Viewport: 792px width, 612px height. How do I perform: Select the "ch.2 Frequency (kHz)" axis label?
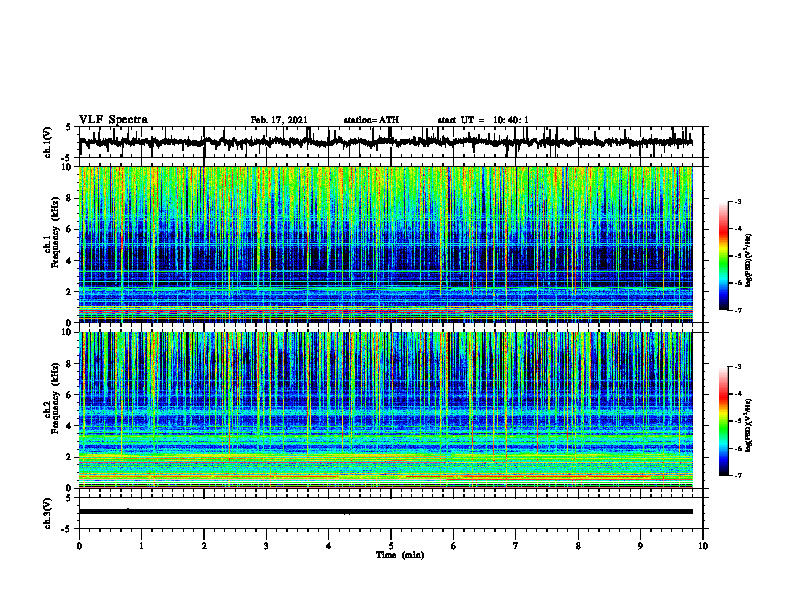(52, 397)
